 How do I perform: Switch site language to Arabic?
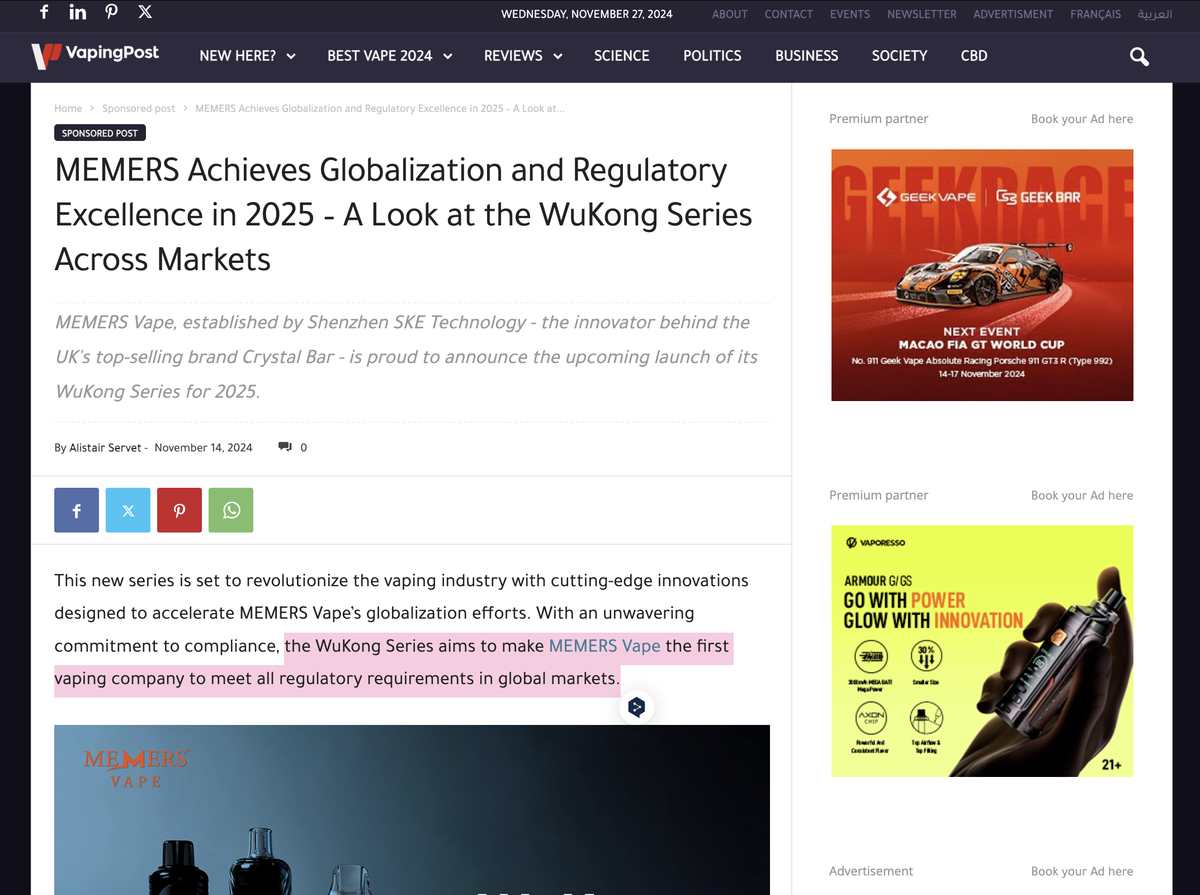tap(1155, 14)
